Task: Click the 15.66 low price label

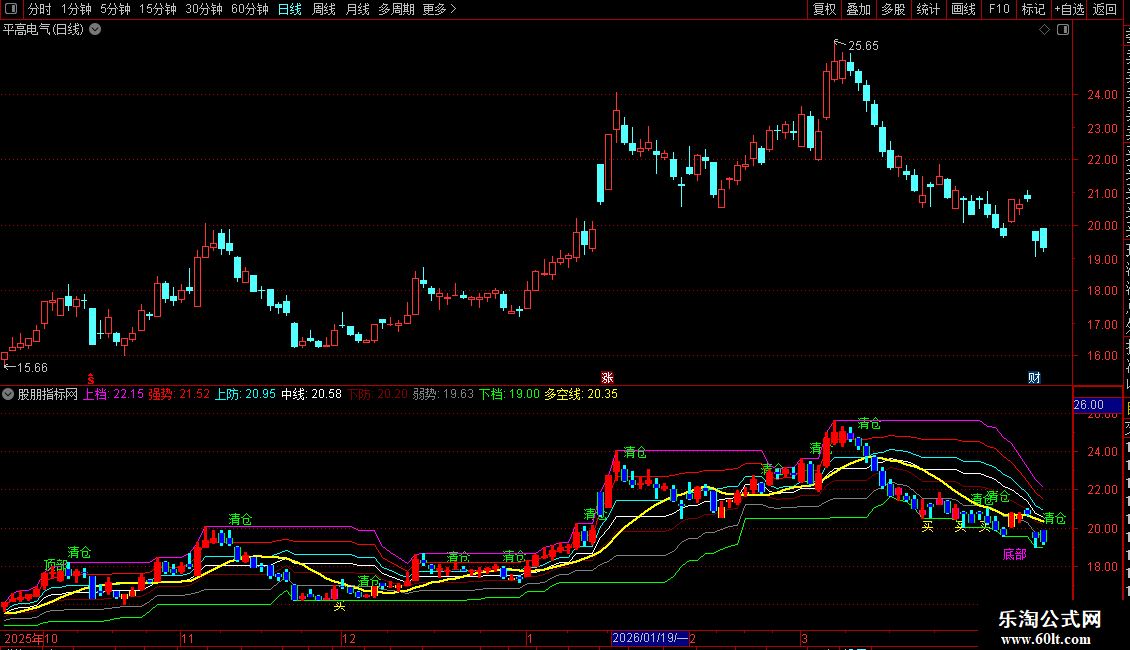Action: coord(32,368)
